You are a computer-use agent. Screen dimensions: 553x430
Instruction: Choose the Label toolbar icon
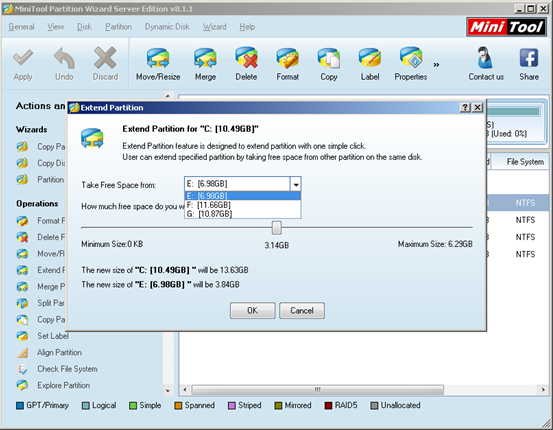pos(370,58)
